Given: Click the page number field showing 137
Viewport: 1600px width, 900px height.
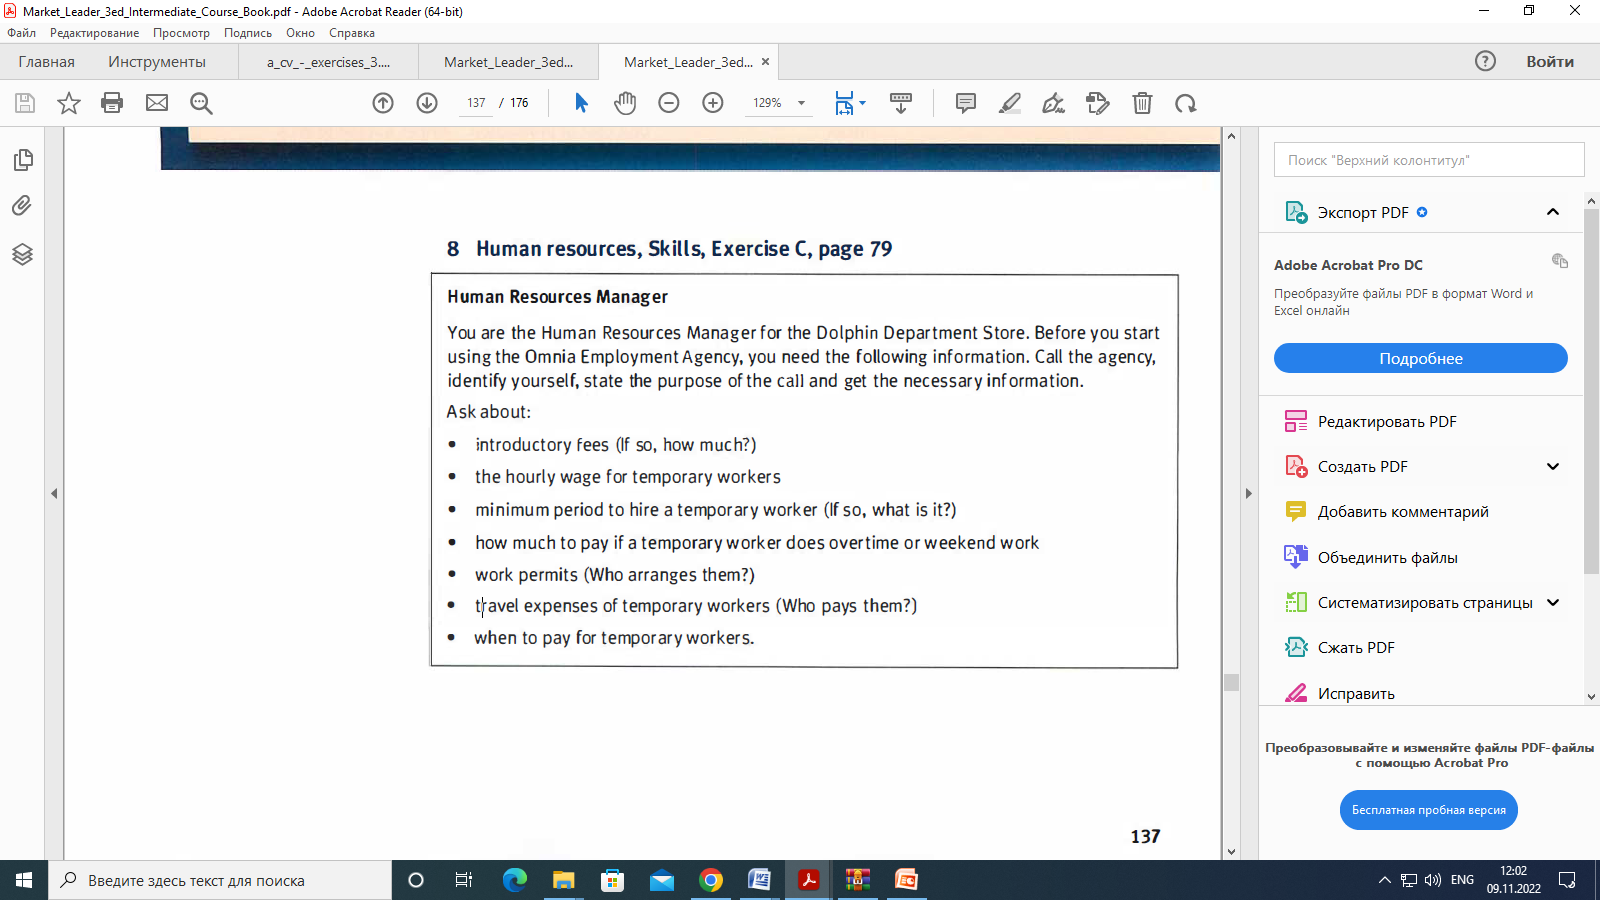Looking at the screenshot, I should coord(476,103).
